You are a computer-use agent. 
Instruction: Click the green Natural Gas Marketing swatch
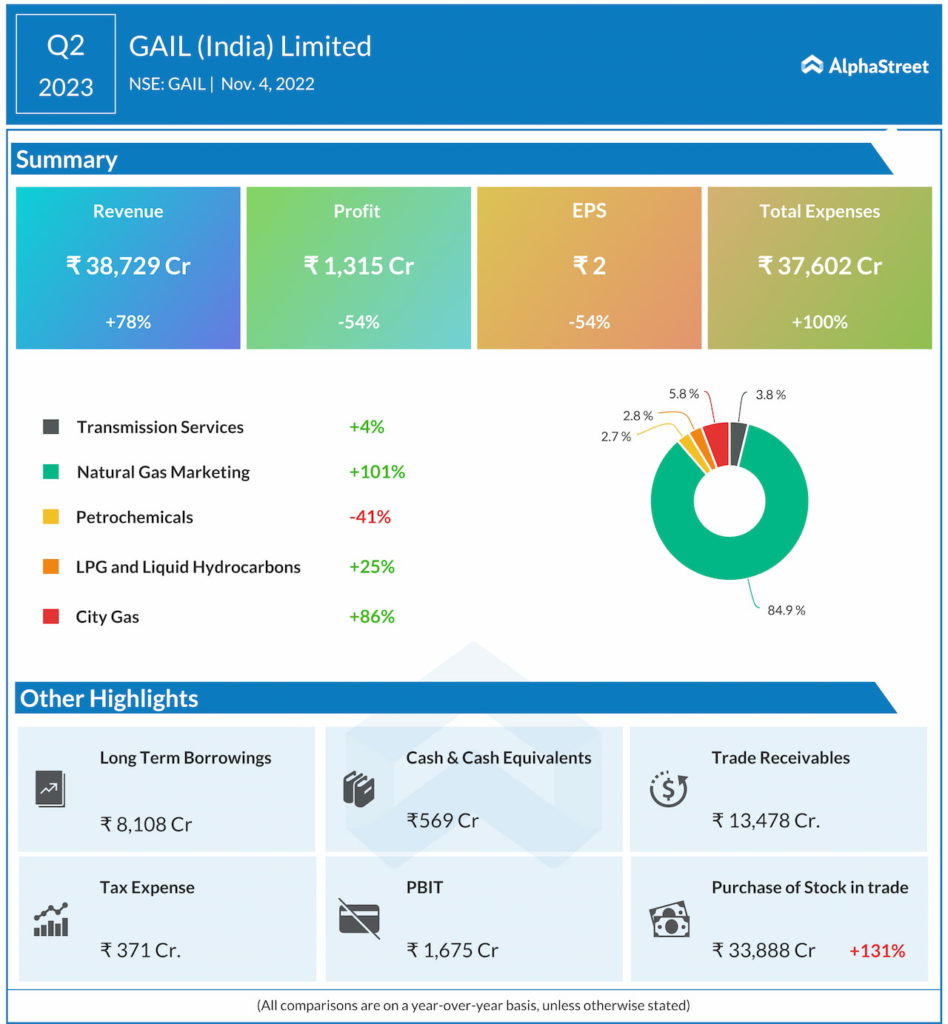pos(50,472)
